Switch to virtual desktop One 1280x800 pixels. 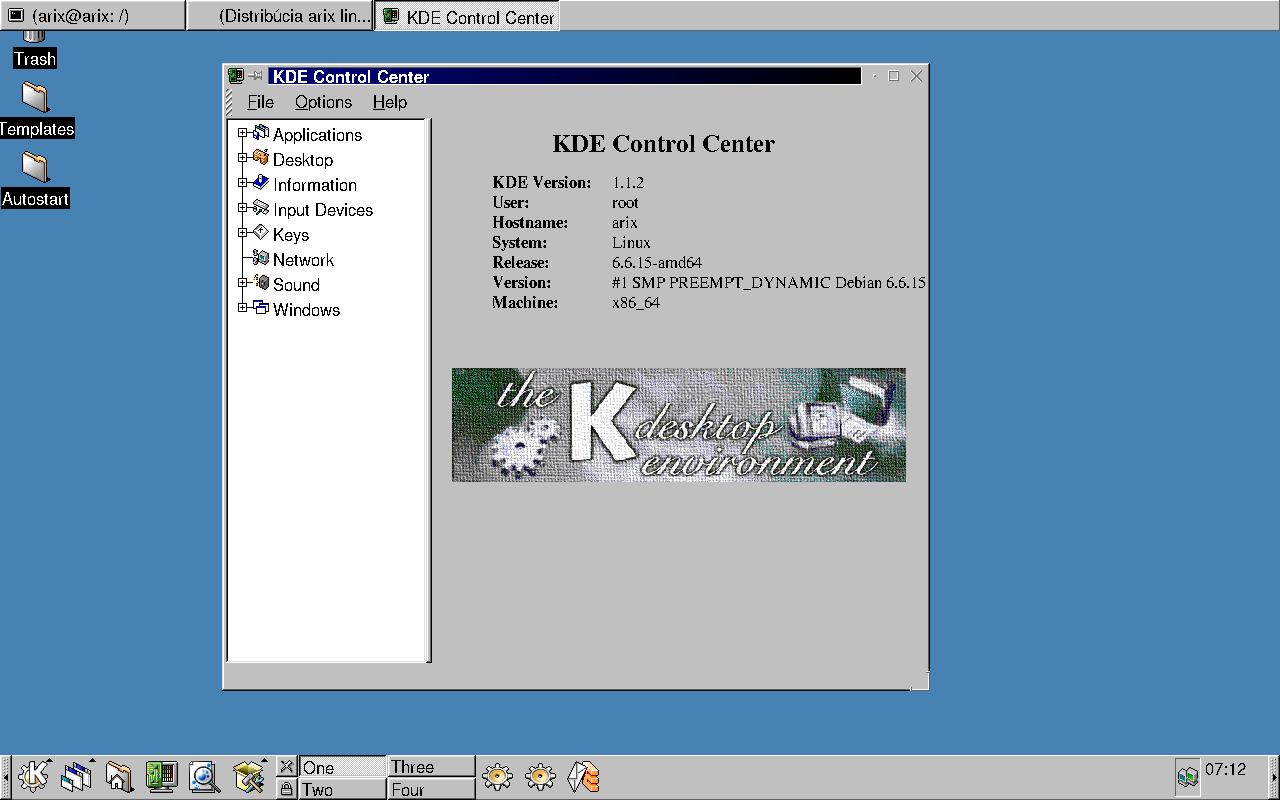pos(342,767)
